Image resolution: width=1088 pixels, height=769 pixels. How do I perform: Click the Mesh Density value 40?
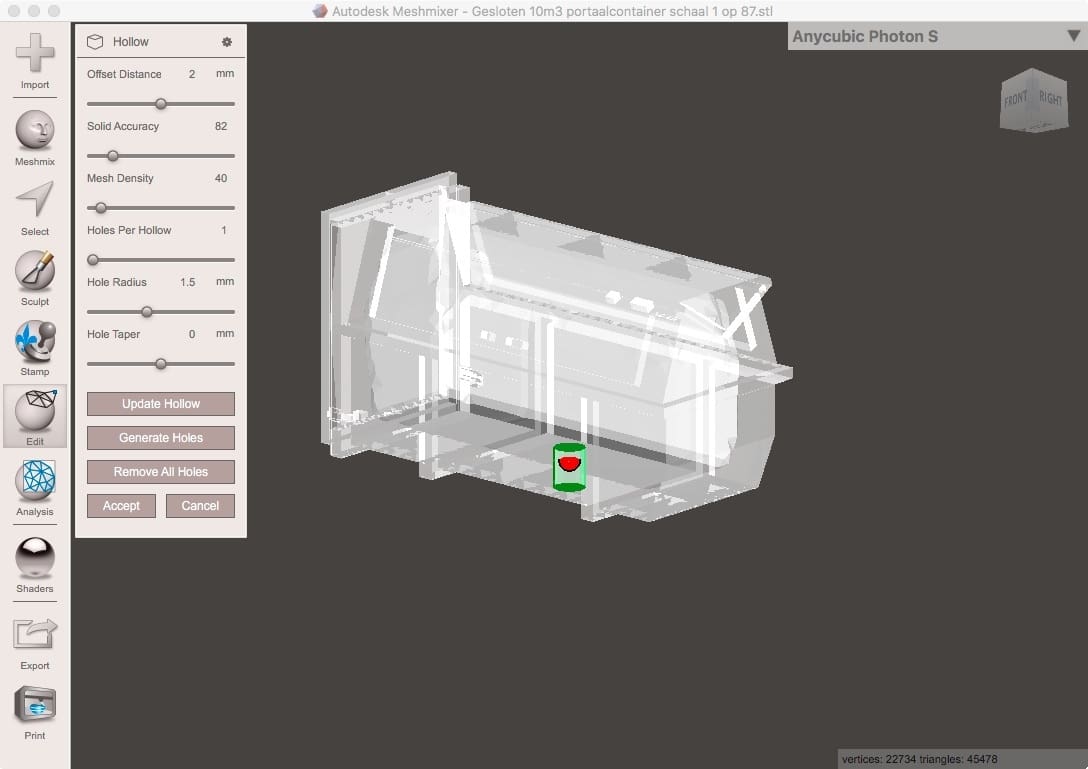221,178
